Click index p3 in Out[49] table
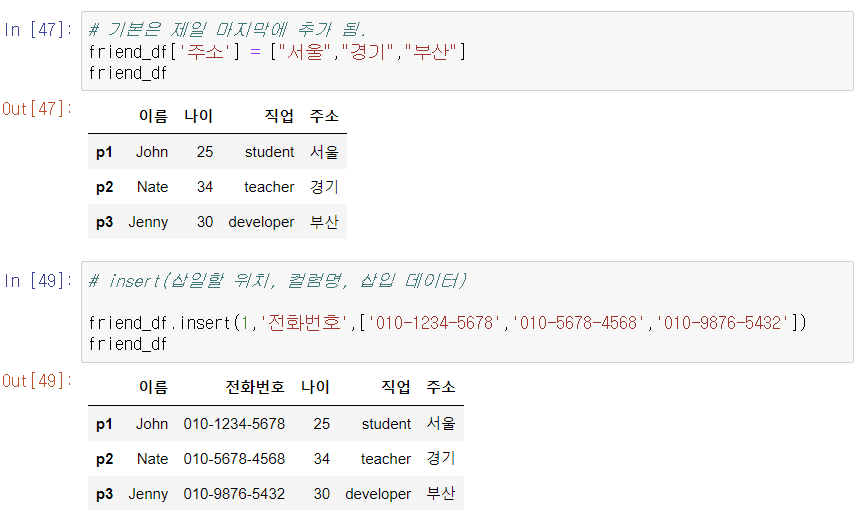The width and height of the screenshot is (867, 512). 104,494
